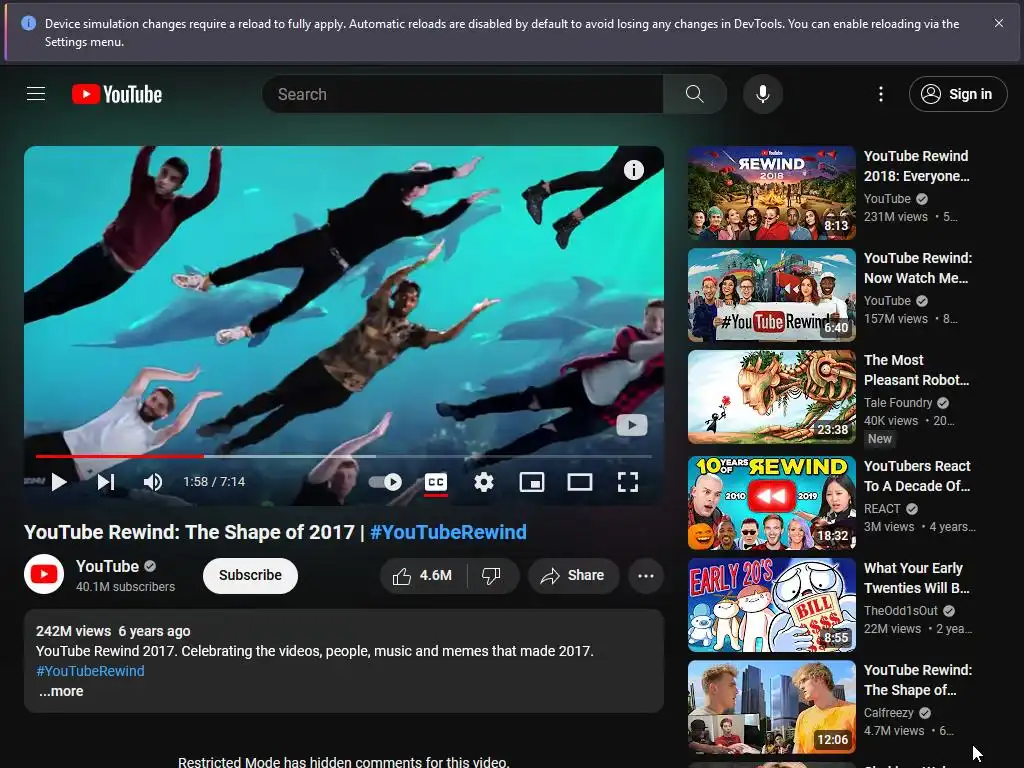Dislike this video
1024x768 pixels.
tap(491, 575)
